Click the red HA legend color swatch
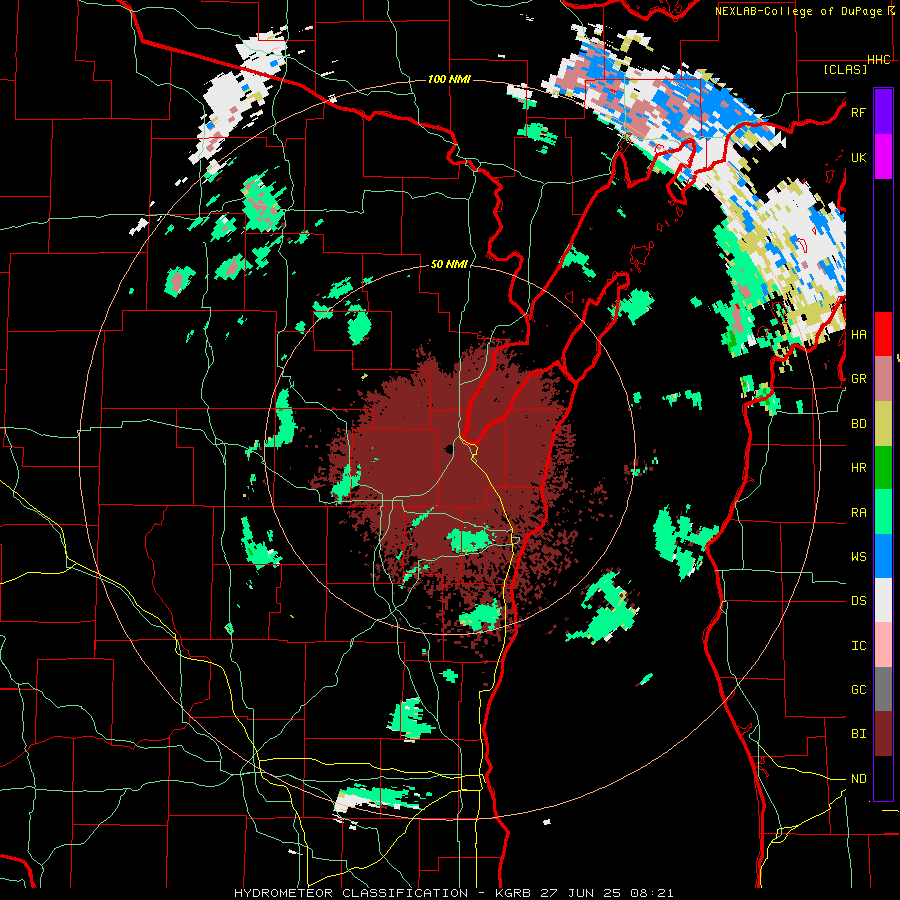 (x=883, y=334)
